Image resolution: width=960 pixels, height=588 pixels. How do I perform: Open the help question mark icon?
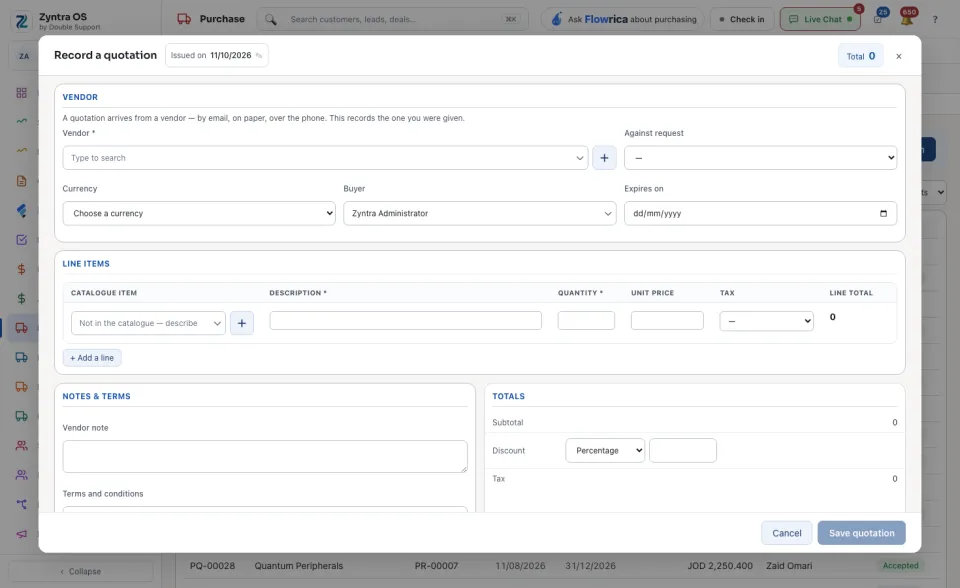click(935, 20)
